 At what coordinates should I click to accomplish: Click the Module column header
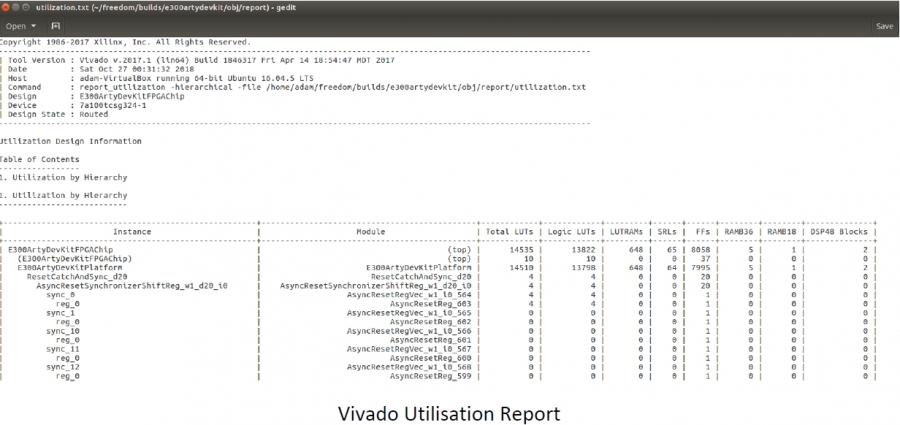pyautogui.click(x=370, y=231)
